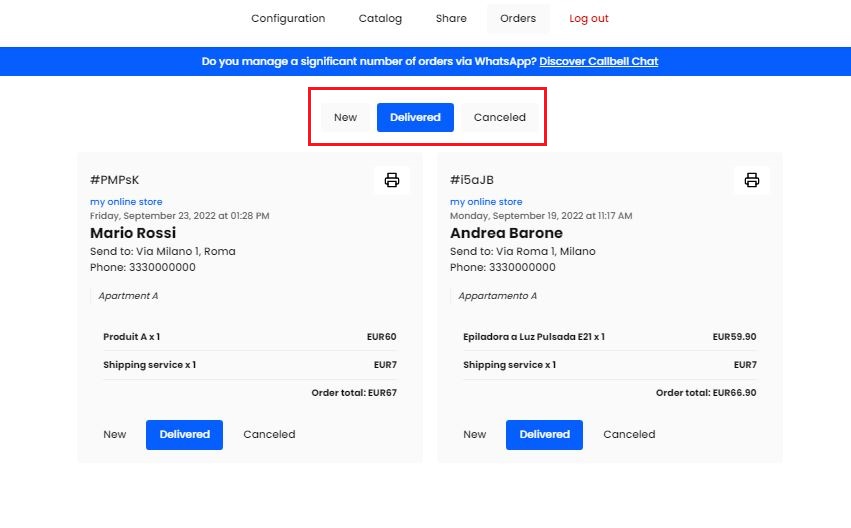Print order #i5aJB using printer icon
The image size is (851, 528).
(752, 180)
